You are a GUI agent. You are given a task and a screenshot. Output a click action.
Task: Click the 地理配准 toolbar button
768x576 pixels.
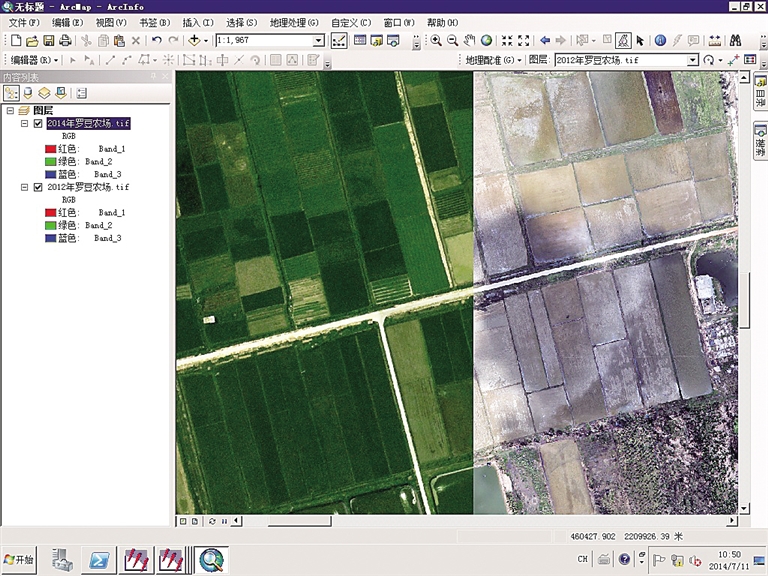click(x=494, y=60)
